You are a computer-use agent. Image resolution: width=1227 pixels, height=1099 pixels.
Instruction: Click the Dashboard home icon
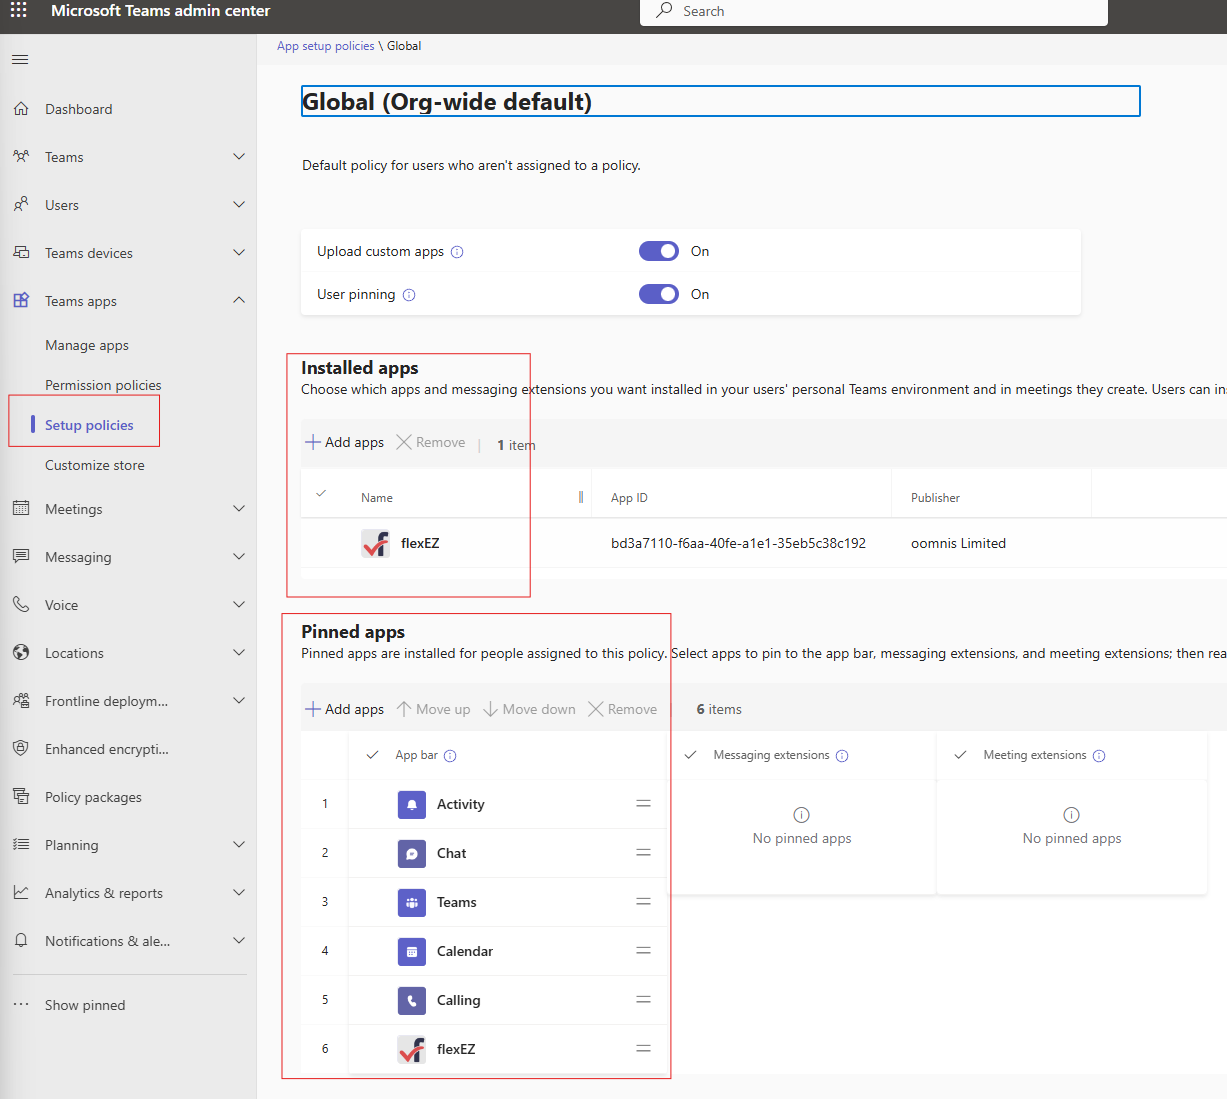pos(21,109)
